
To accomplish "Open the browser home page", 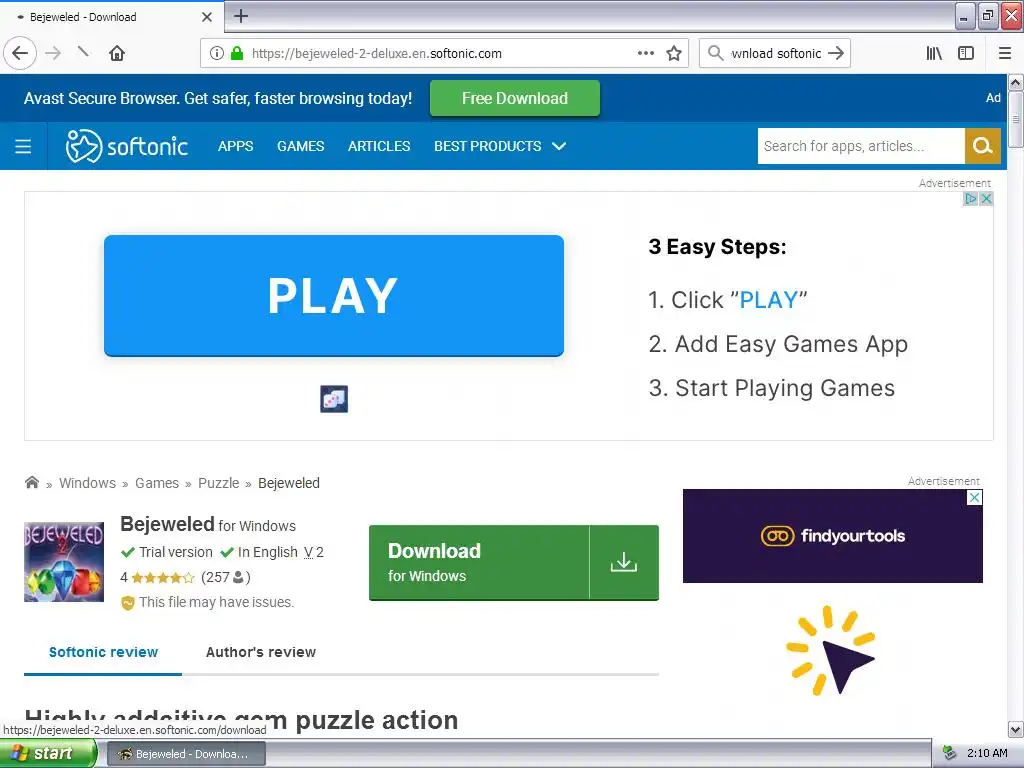I will [117, 53].
